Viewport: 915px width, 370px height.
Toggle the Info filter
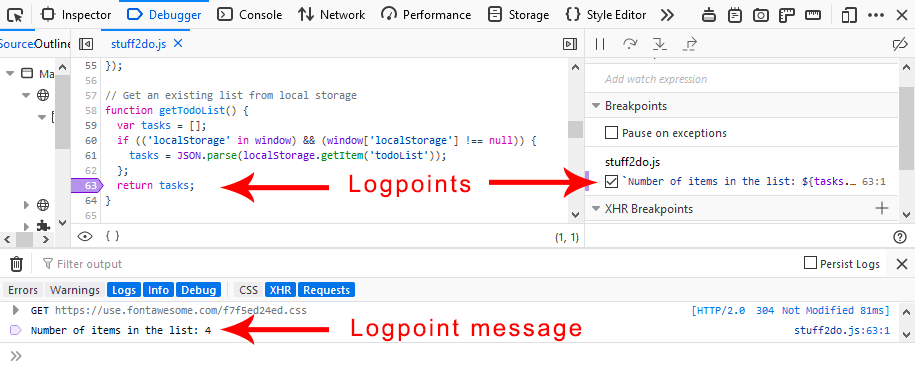pyautogui.click(x=158, y=290)
